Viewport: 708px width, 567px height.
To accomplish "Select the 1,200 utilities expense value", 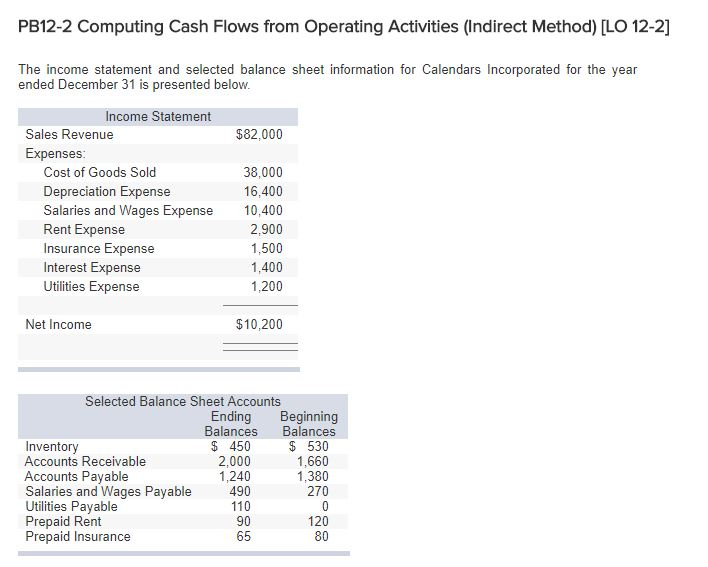I will pos(267,286).
